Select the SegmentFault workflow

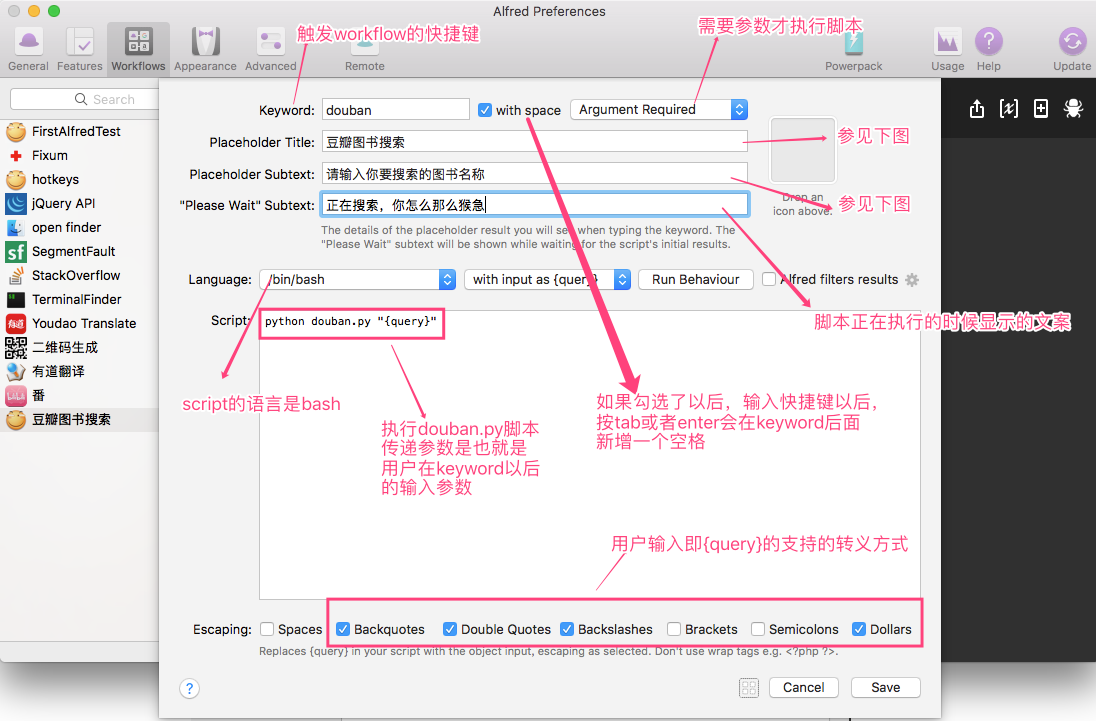pos(79,252)
